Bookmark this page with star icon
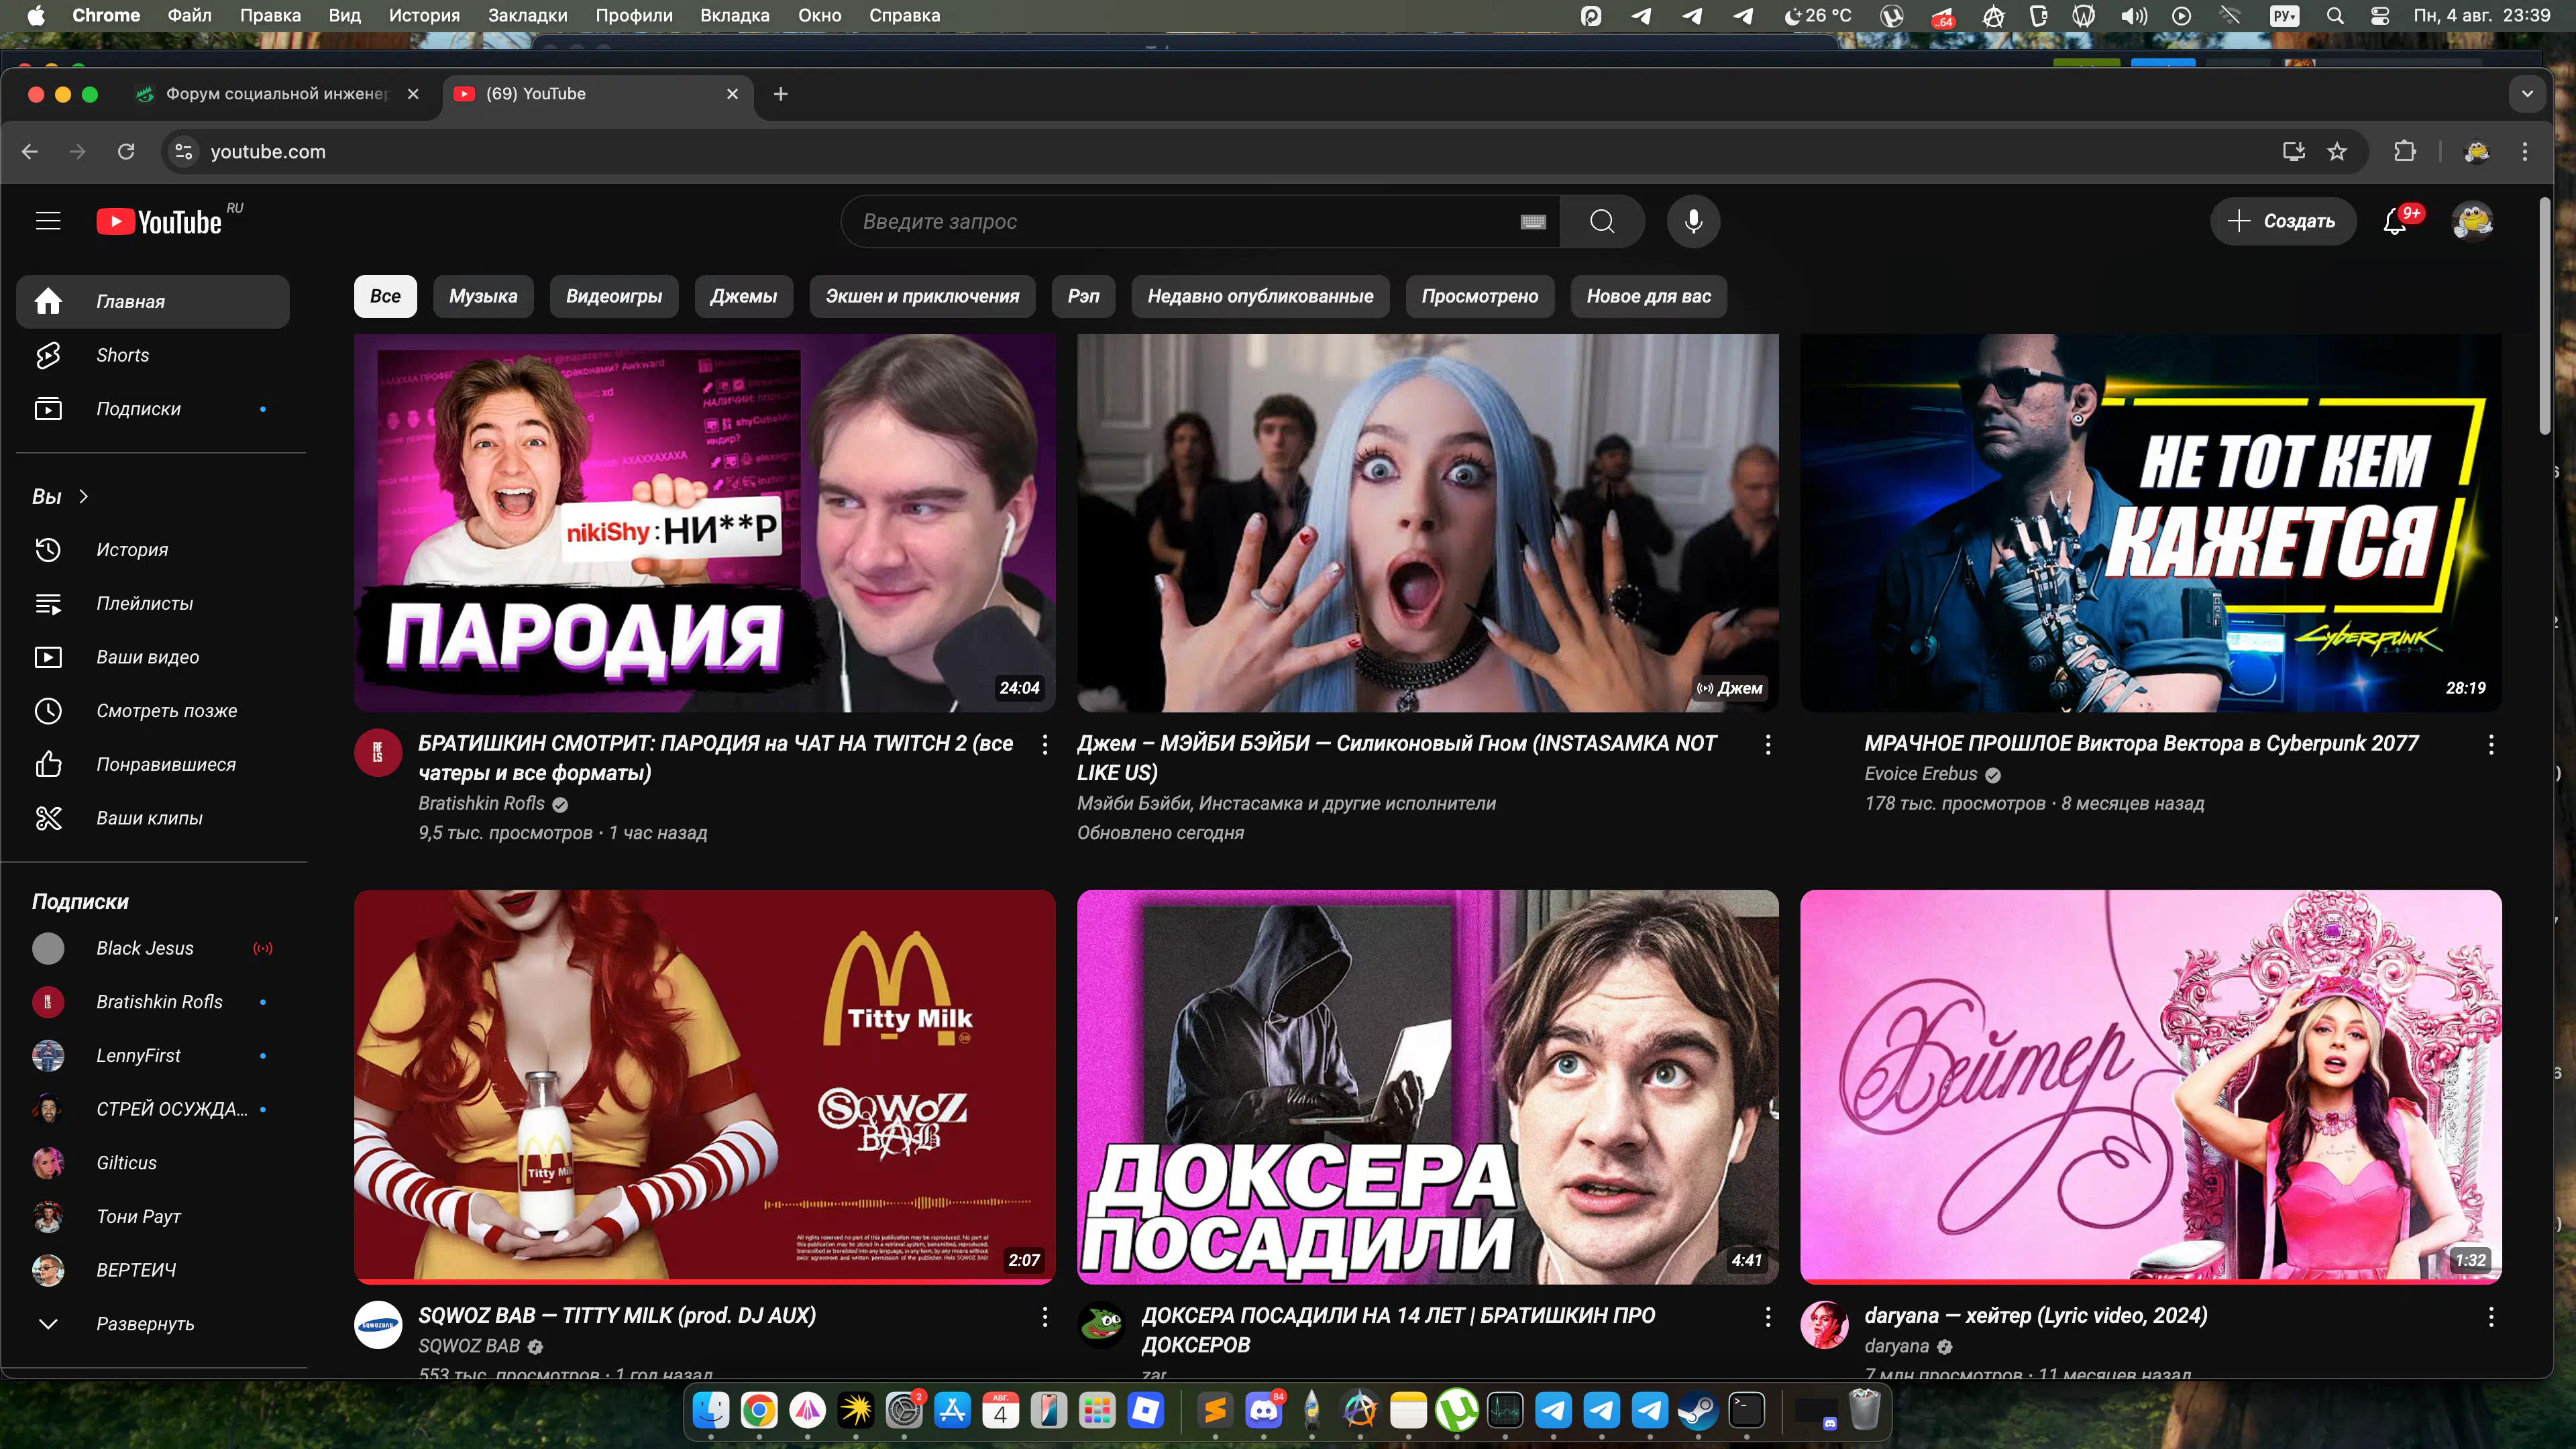The width and height of the screenshot is (2576, 1449). (x=2336, y=151)
